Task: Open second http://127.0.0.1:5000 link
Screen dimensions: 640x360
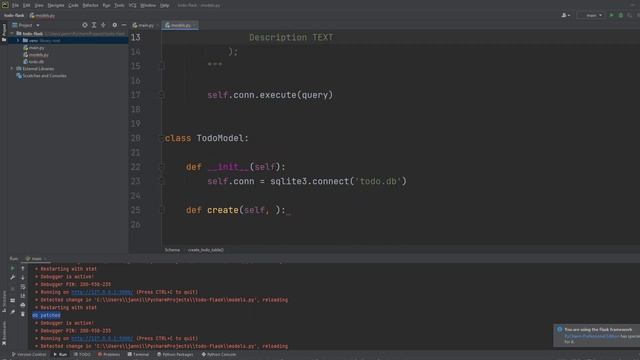Action: (102, 338)
